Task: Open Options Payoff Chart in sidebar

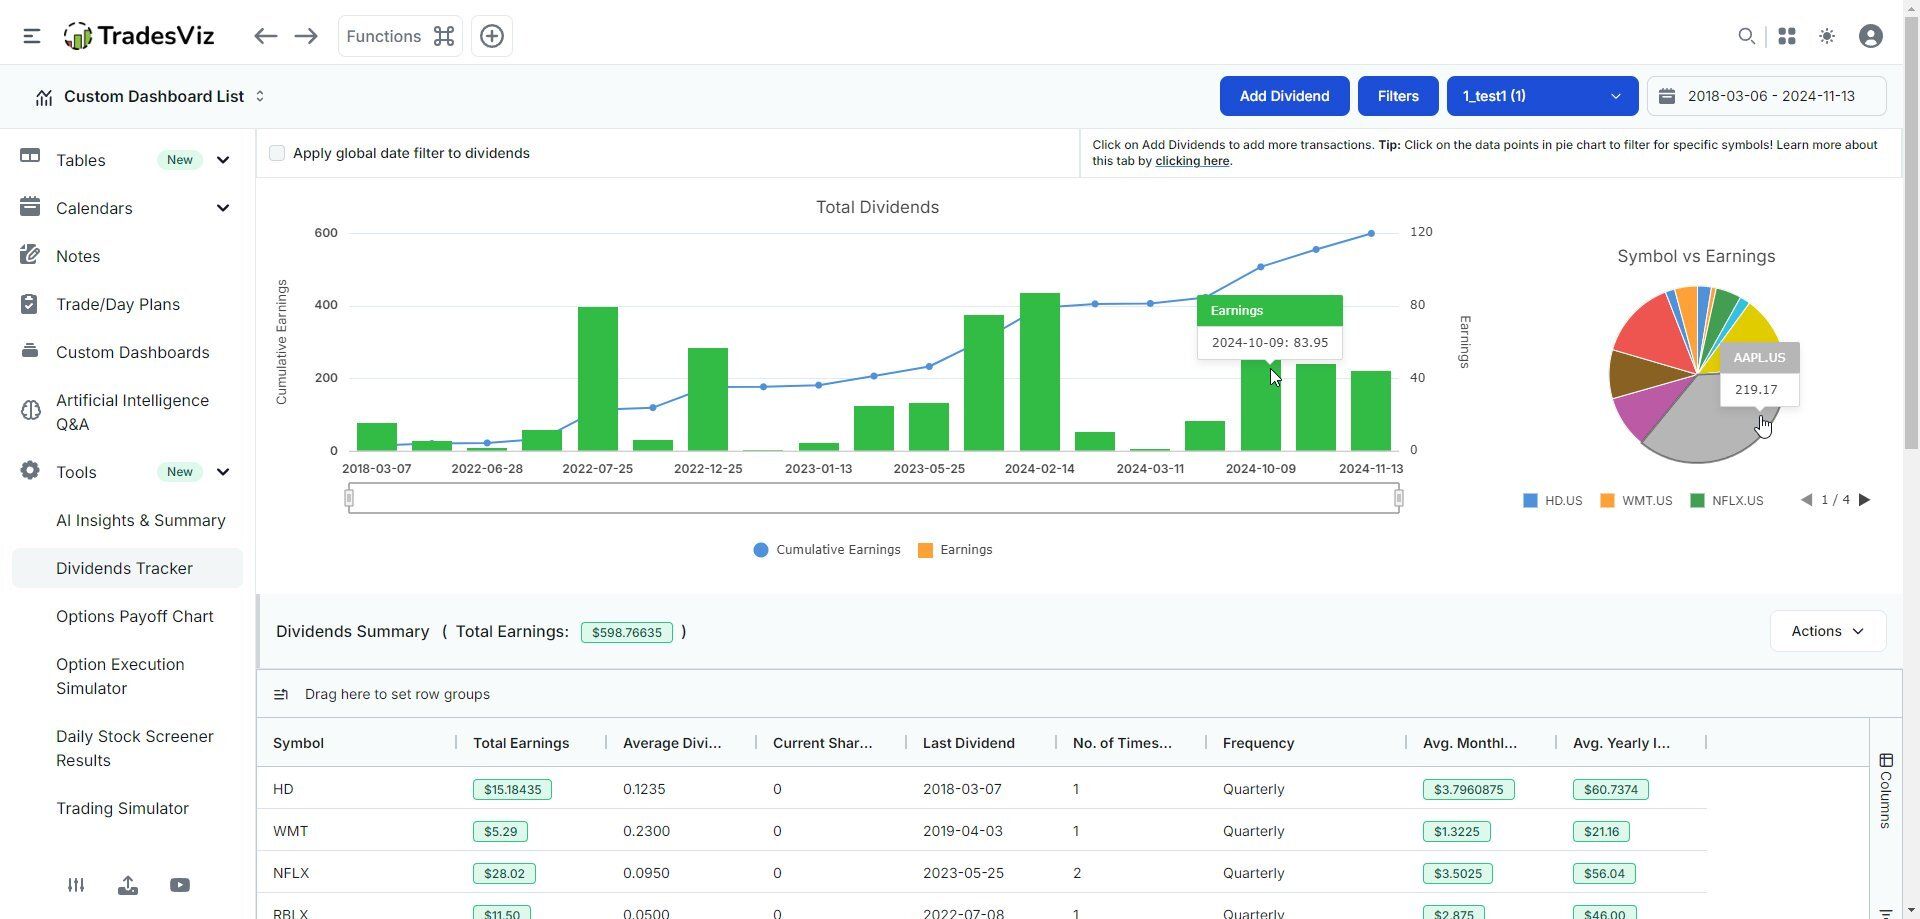Action: pos(135,616)
